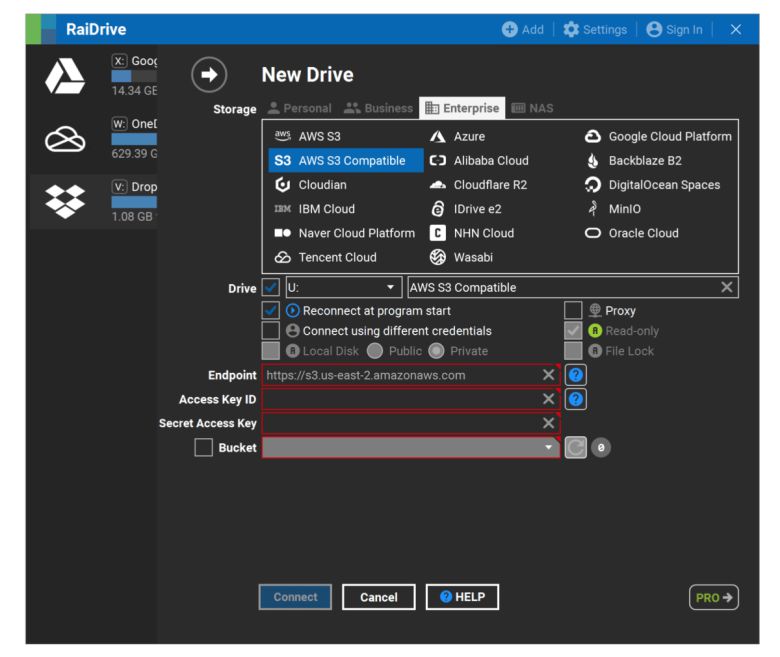The width and height of the screenshot is (780, 657).
Task: Click the refresh icon beside Bucket dropdown
Action: tap(576, 448)
